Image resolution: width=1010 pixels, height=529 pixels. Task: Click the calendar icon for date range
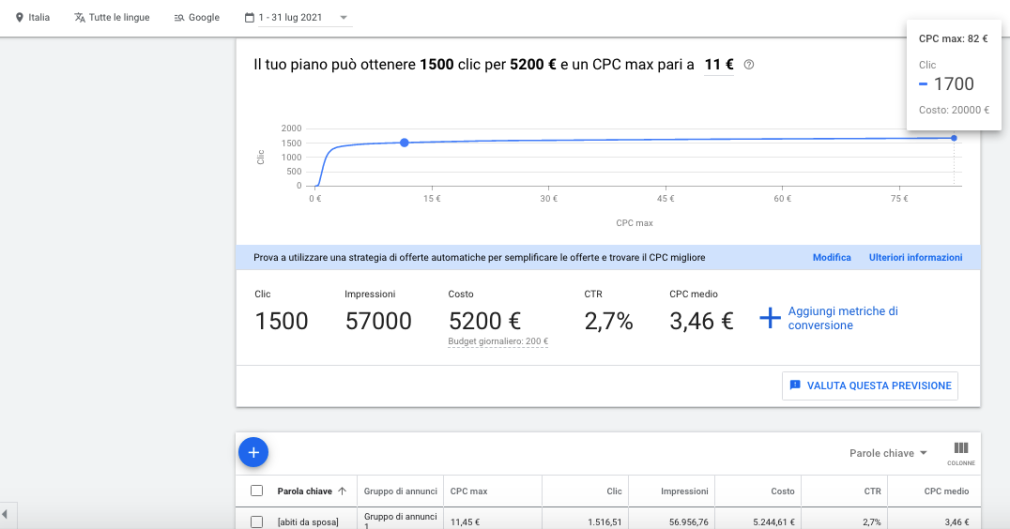click(250, 18)
